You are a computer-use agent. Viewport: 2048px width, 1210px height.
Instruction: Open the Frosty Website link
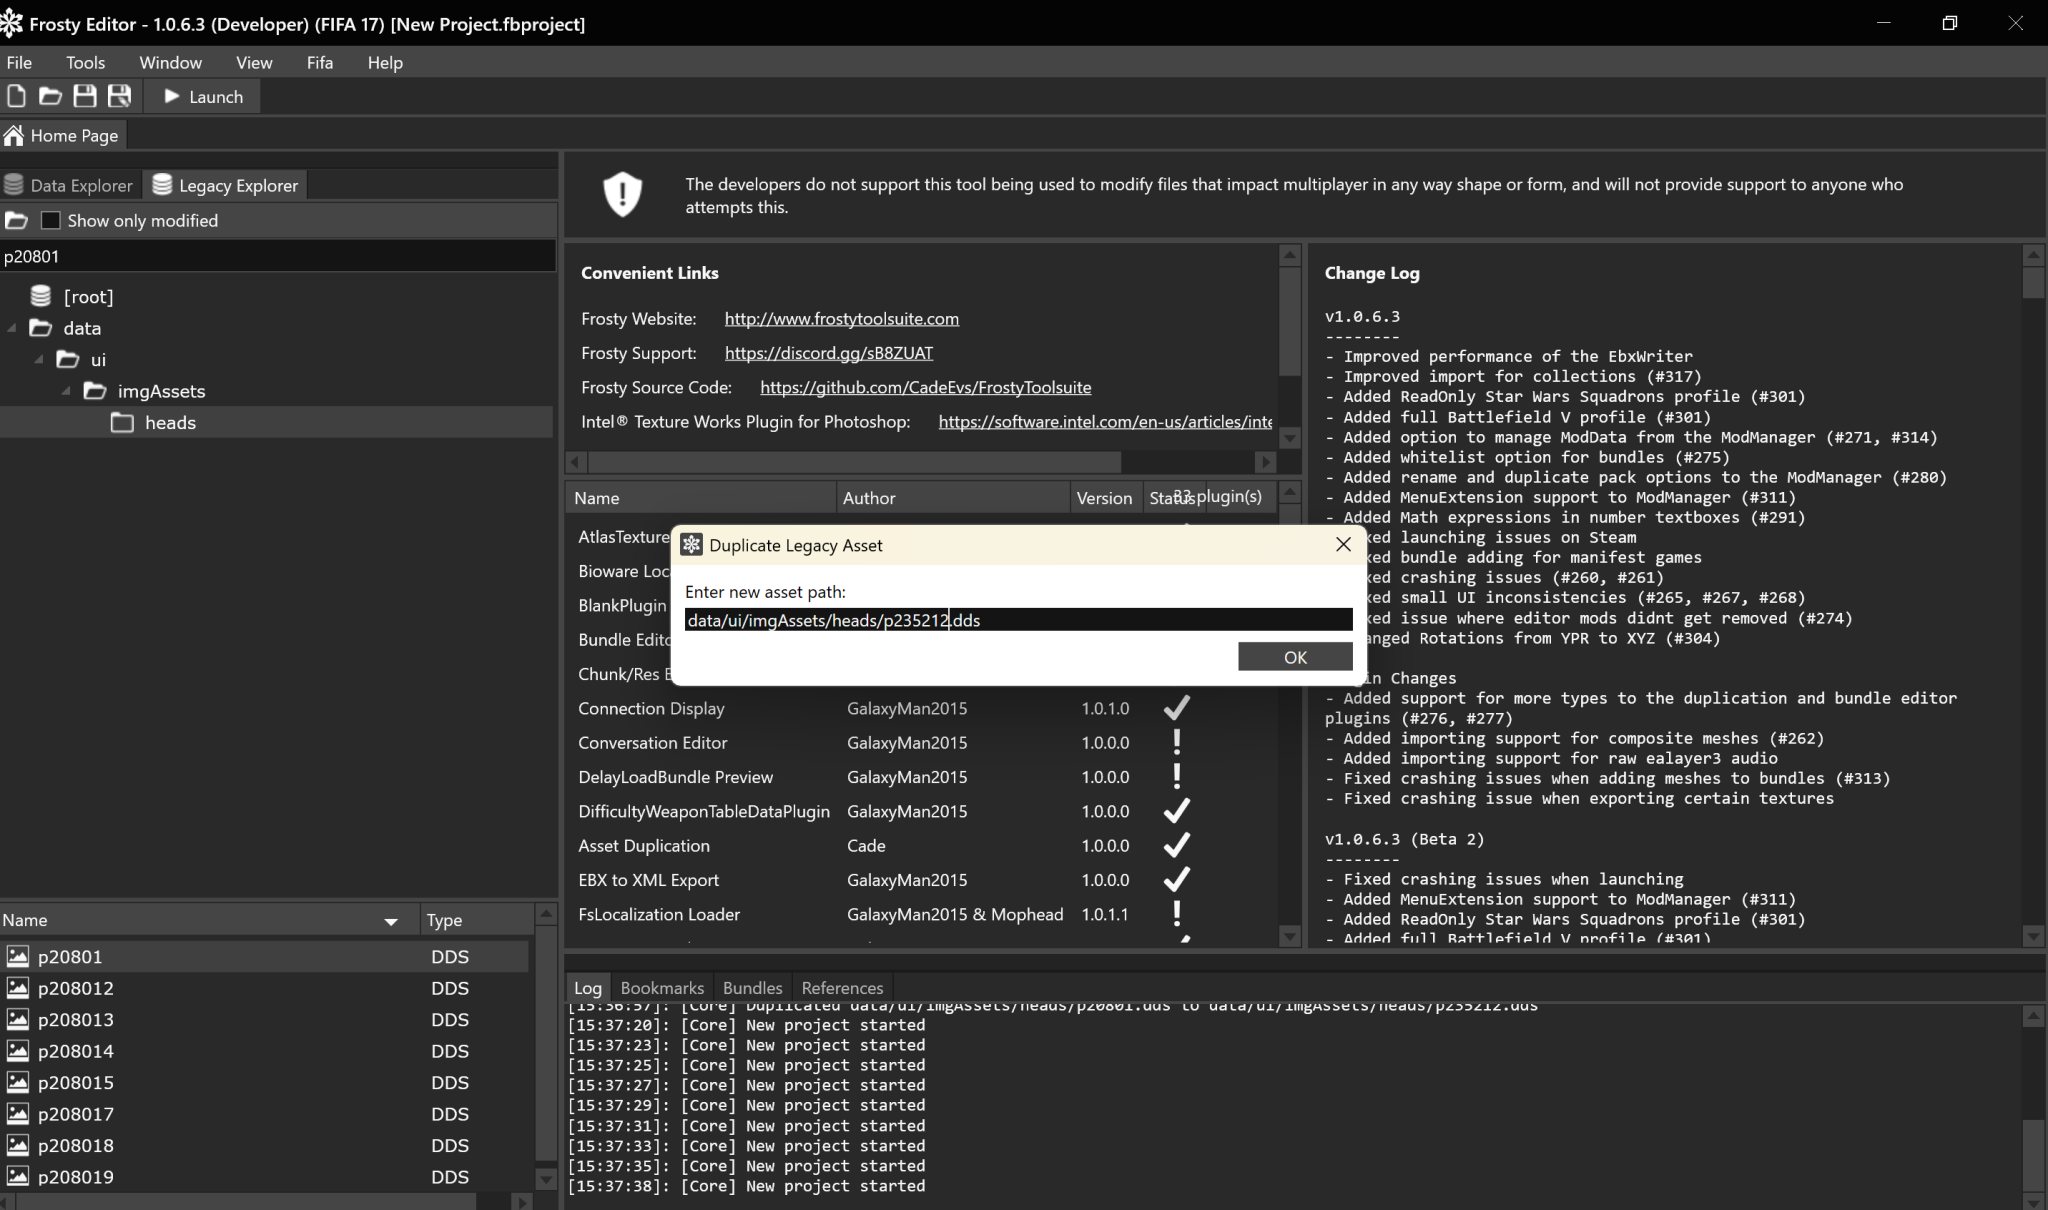click(x=841, y=318)
